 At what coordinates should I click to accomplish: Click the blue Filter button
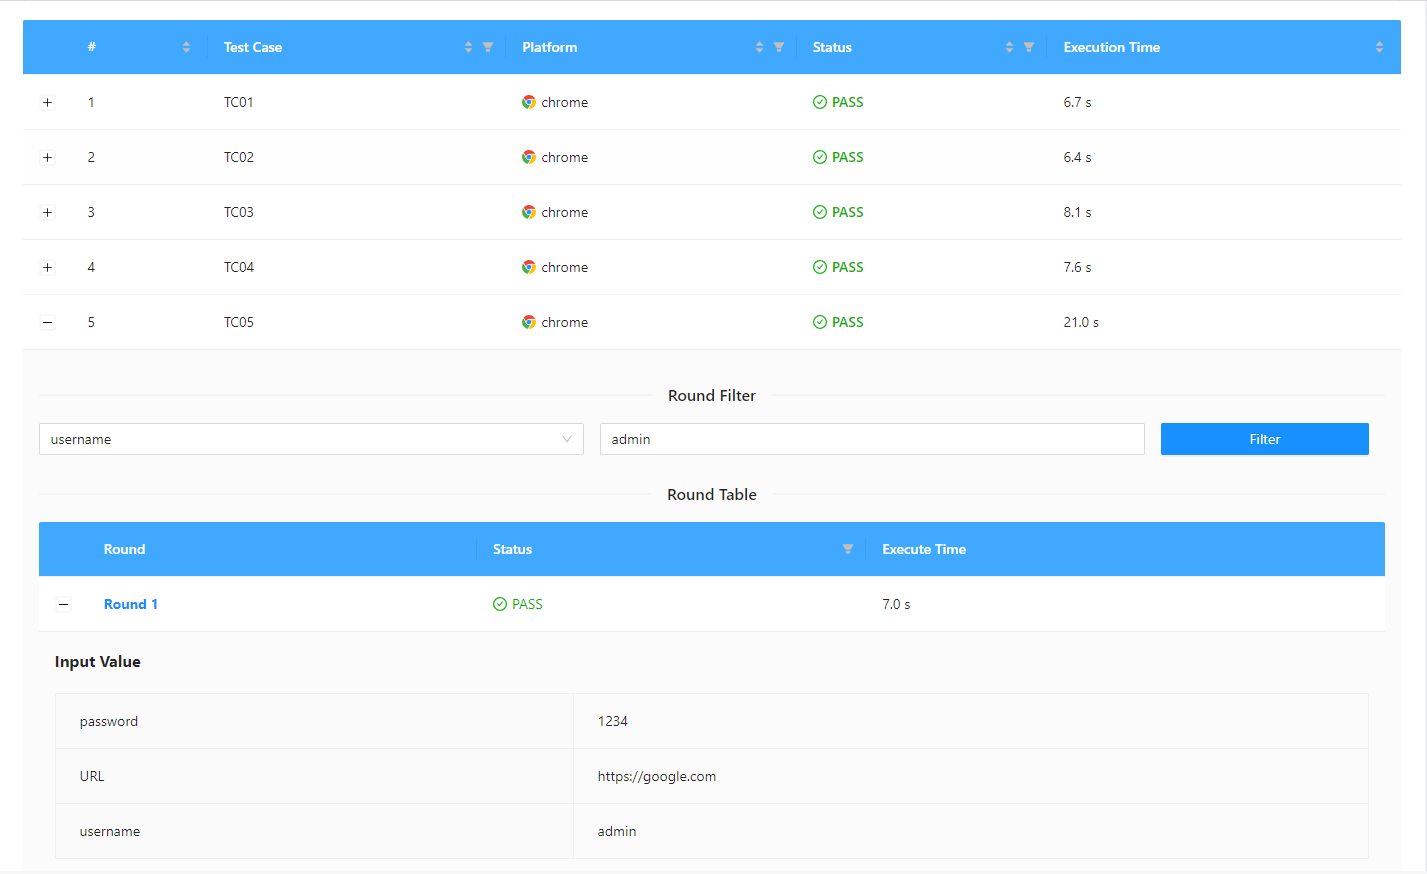(1264, 439)
